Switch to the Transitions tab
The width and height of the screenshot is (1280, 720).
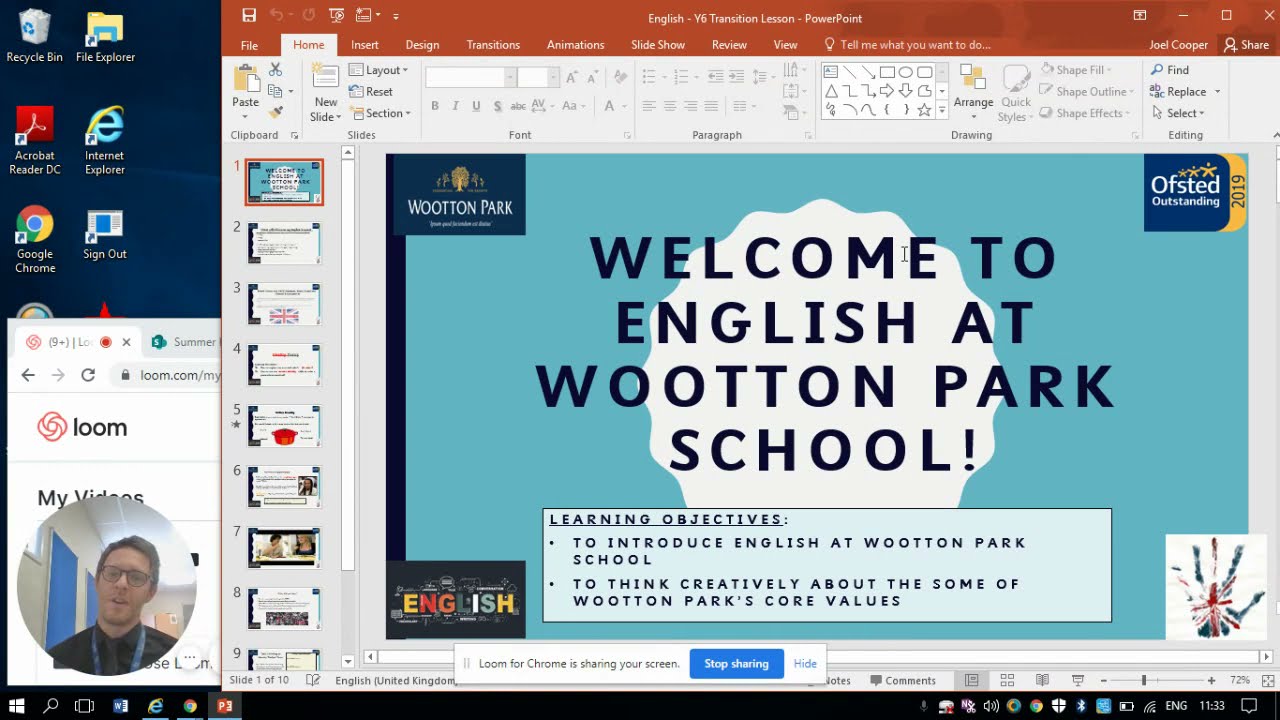tap(493, 45)
